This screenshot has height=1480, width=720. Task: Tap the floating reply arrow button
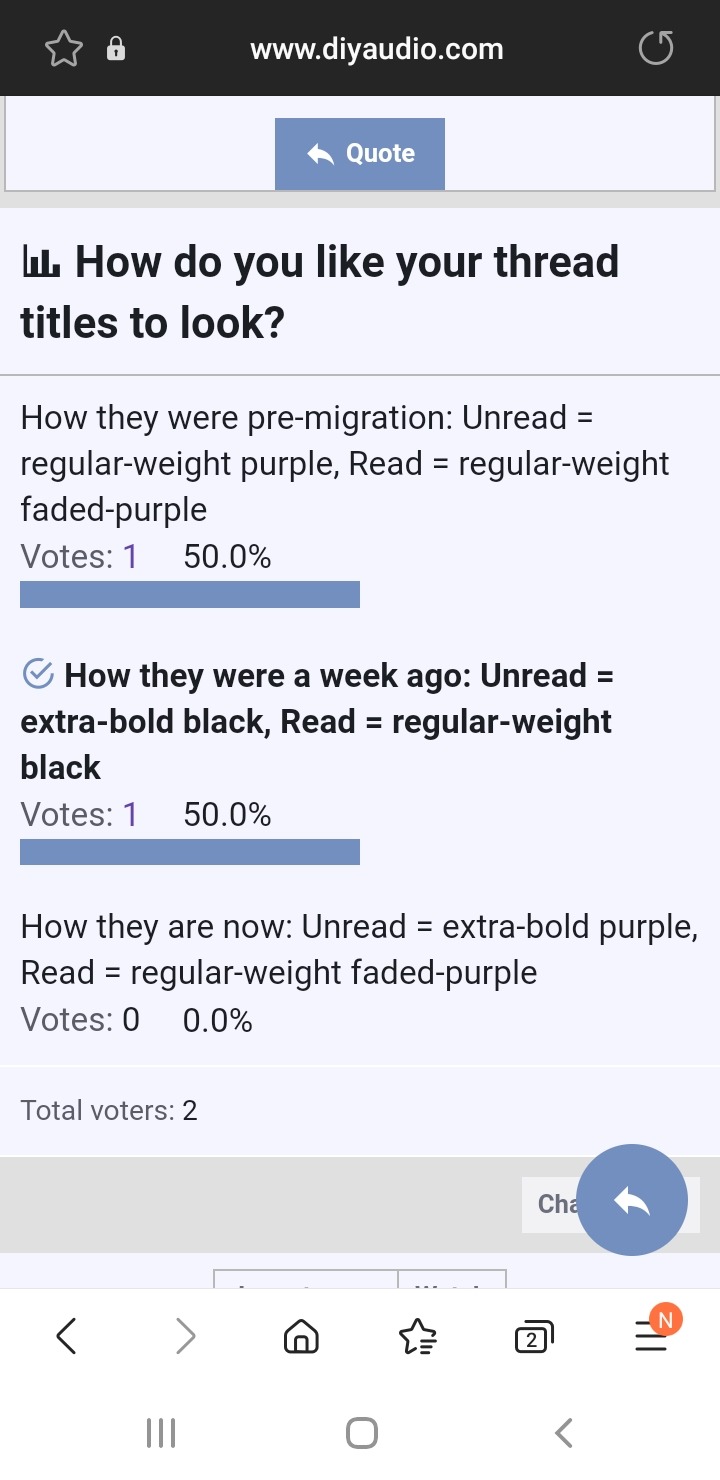(632, 1200)
